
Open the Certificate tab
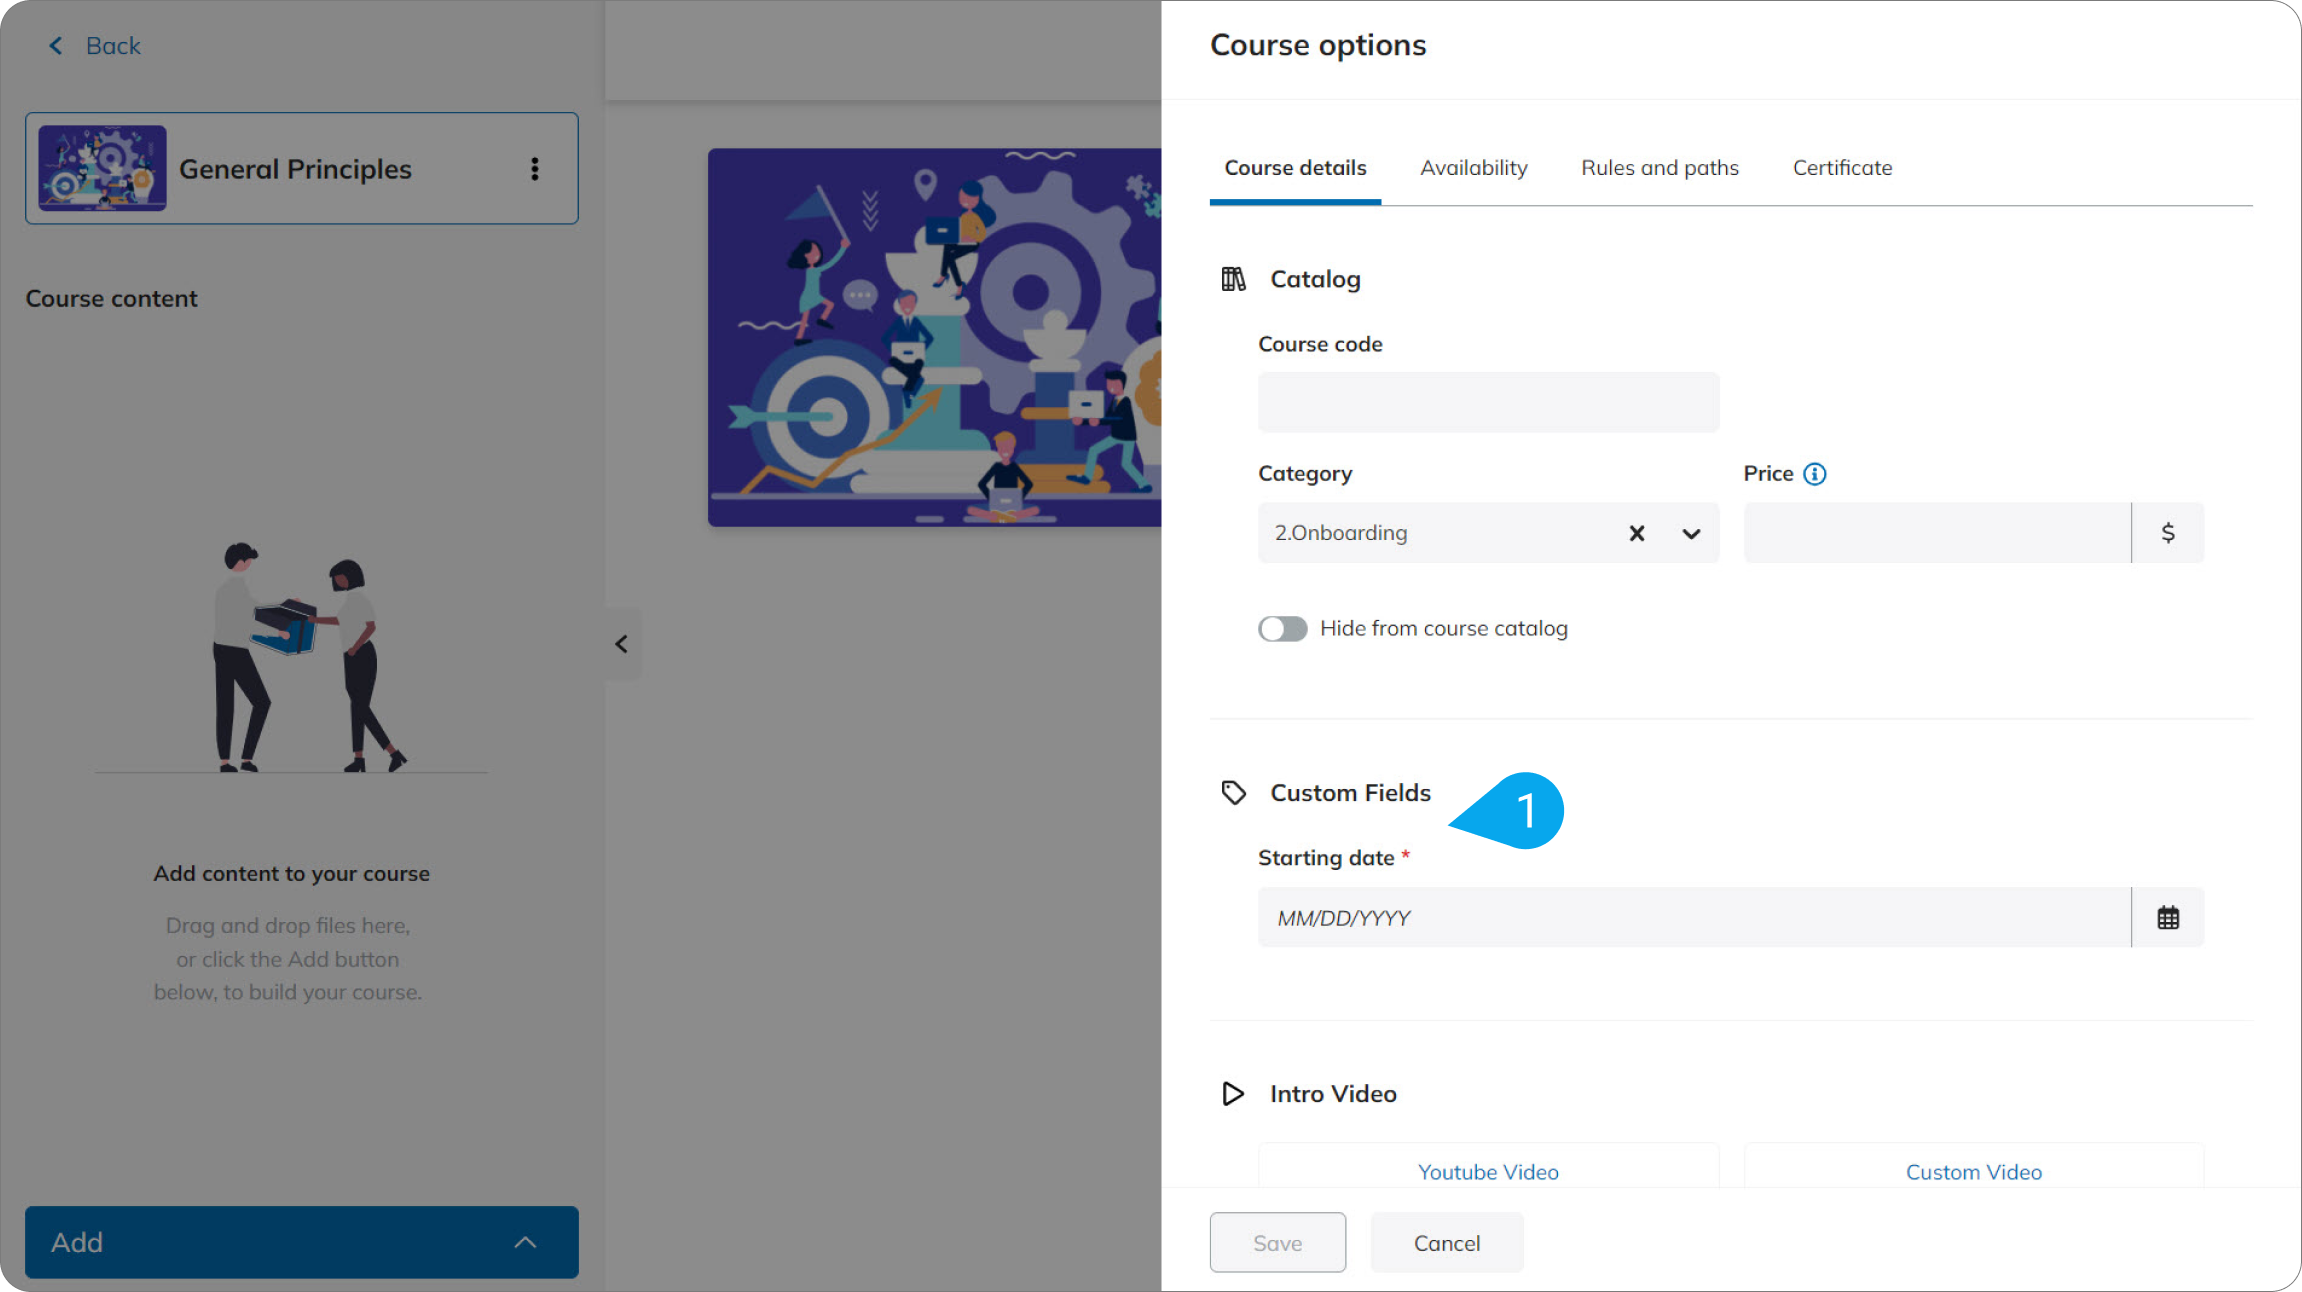click(1842, 168)
